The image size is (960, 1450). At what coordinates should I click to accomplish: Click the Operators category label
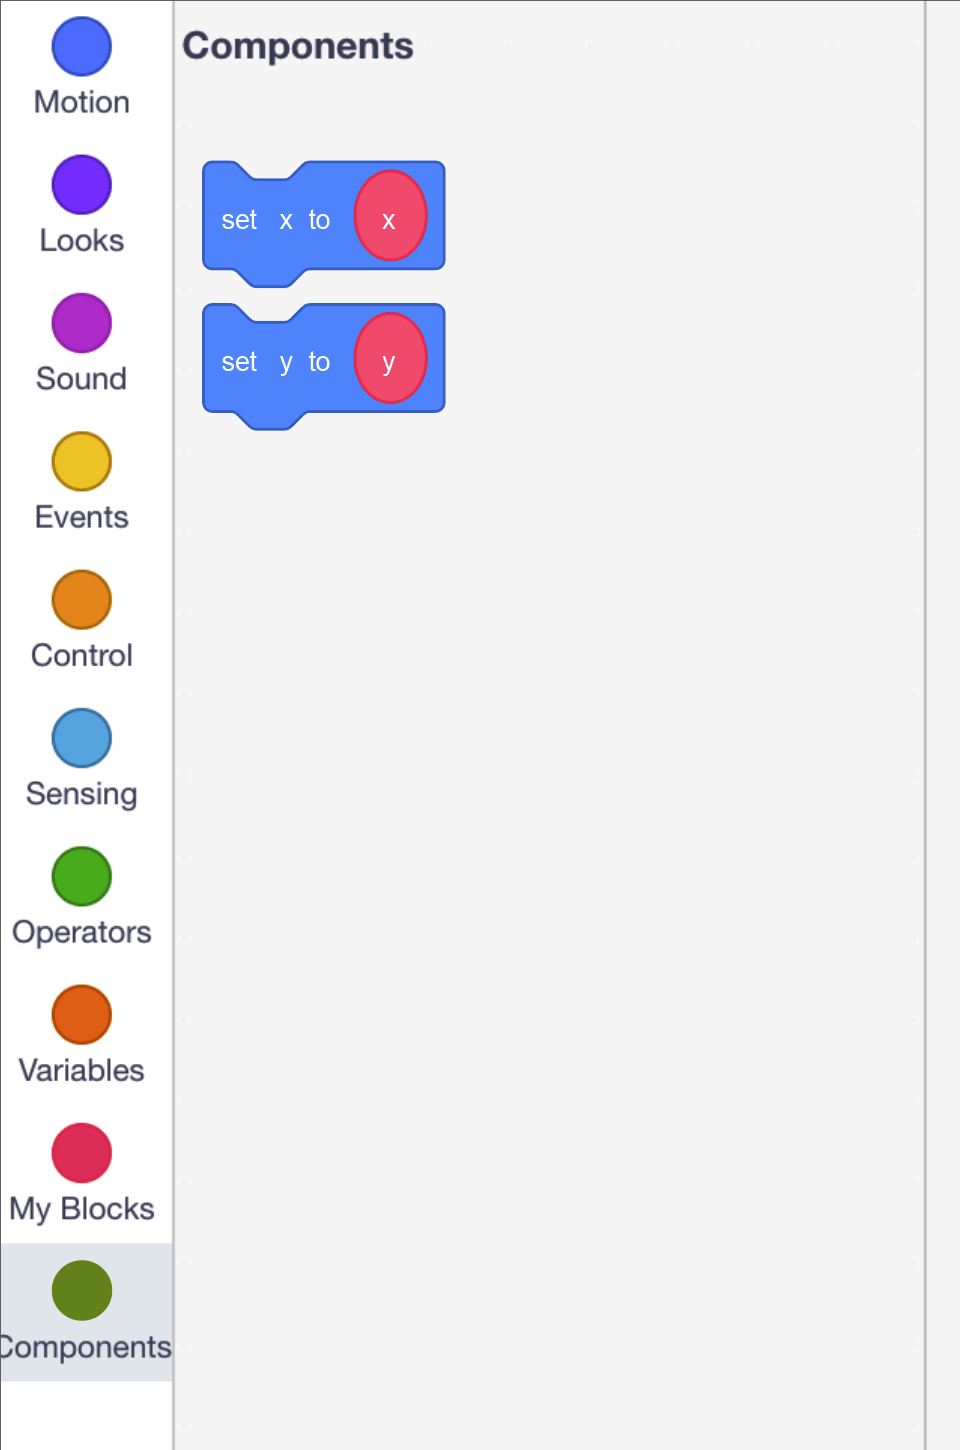pos(81,932)
